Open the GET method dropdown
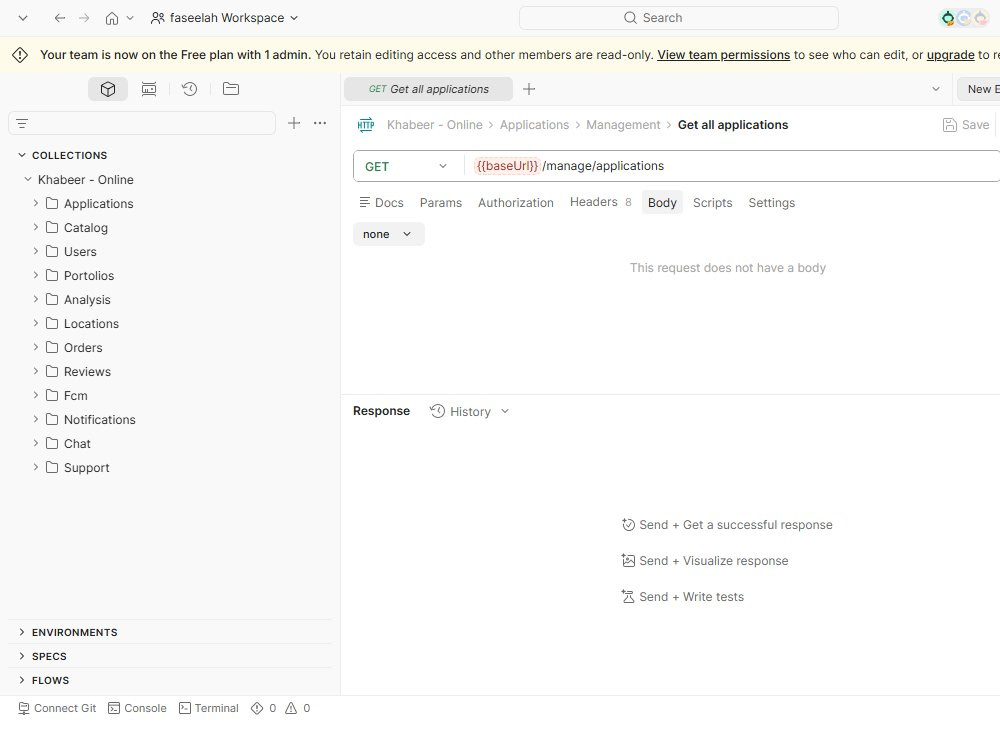 (x=406, y=166)
